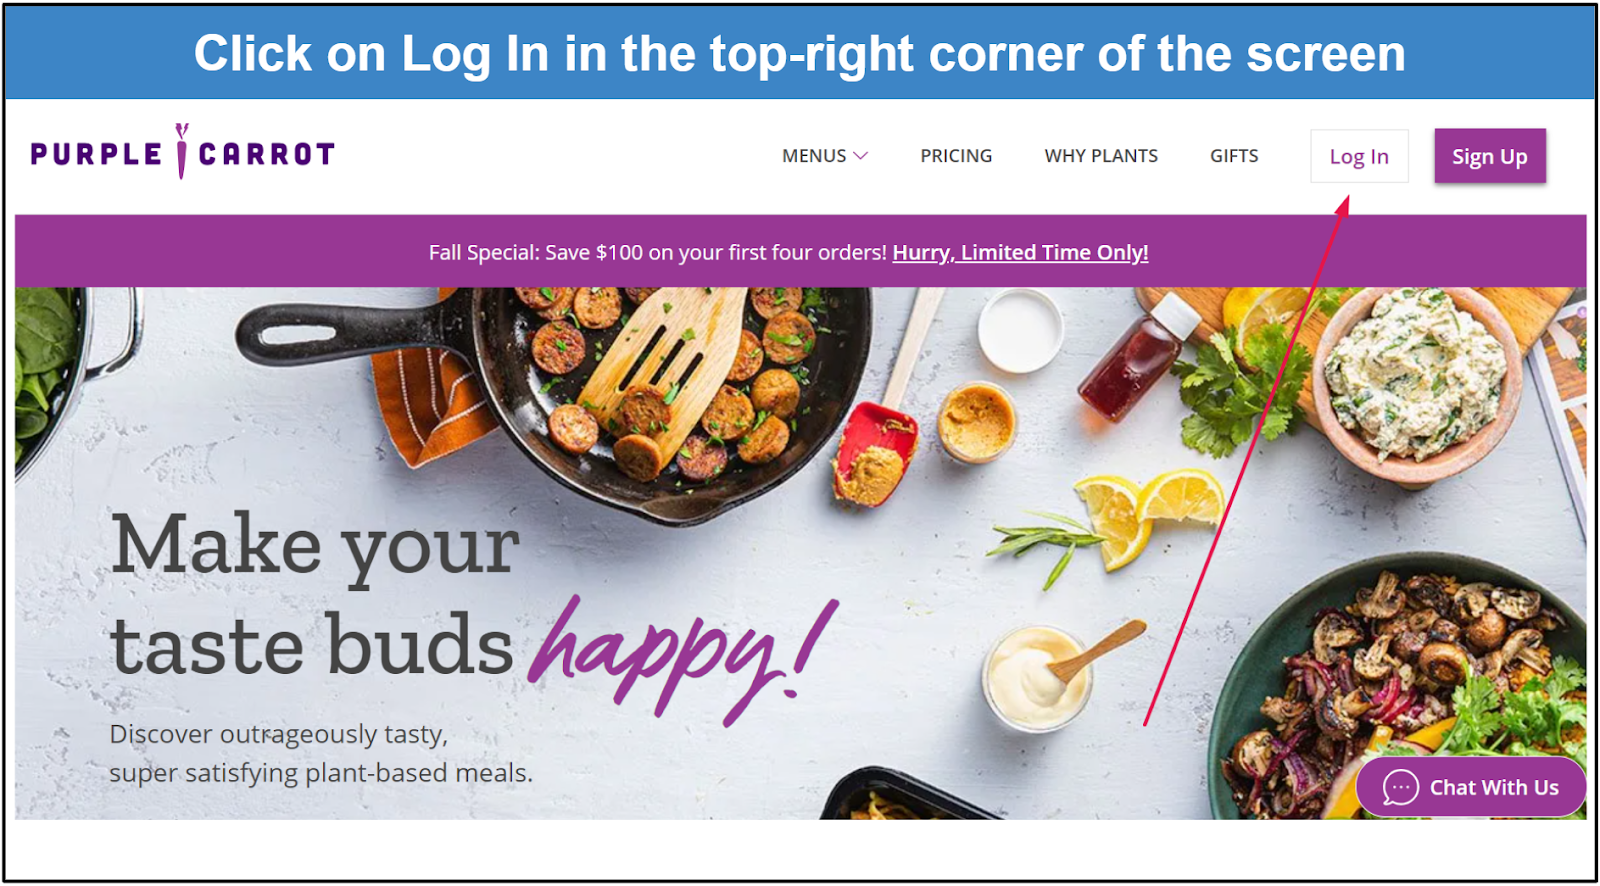The image size is (1600, 886).
Task: Select GIFTS in the navigation bar
Action: 1234,156
